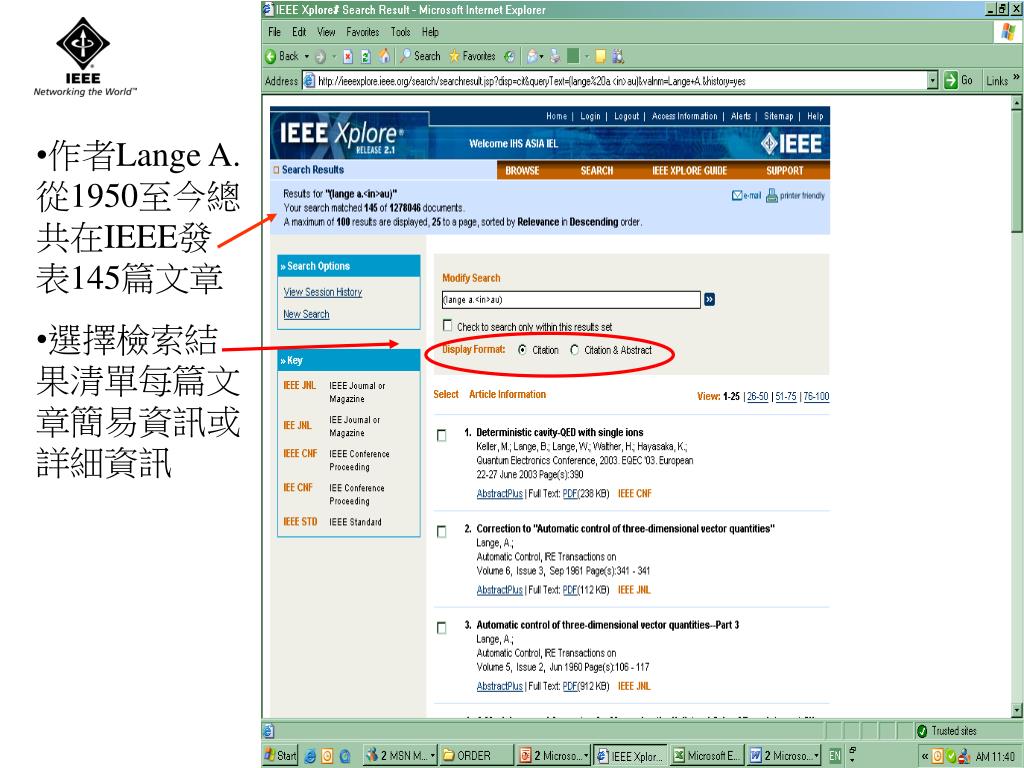1024x768 pixels.
Task: Open ORDER folder taskbar button
Action: pyautogui.click(x=475, y=756)
